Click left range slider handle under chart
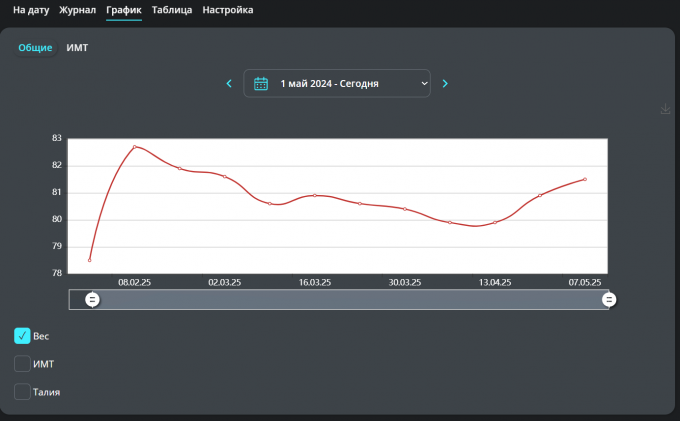 coord(92,299)
